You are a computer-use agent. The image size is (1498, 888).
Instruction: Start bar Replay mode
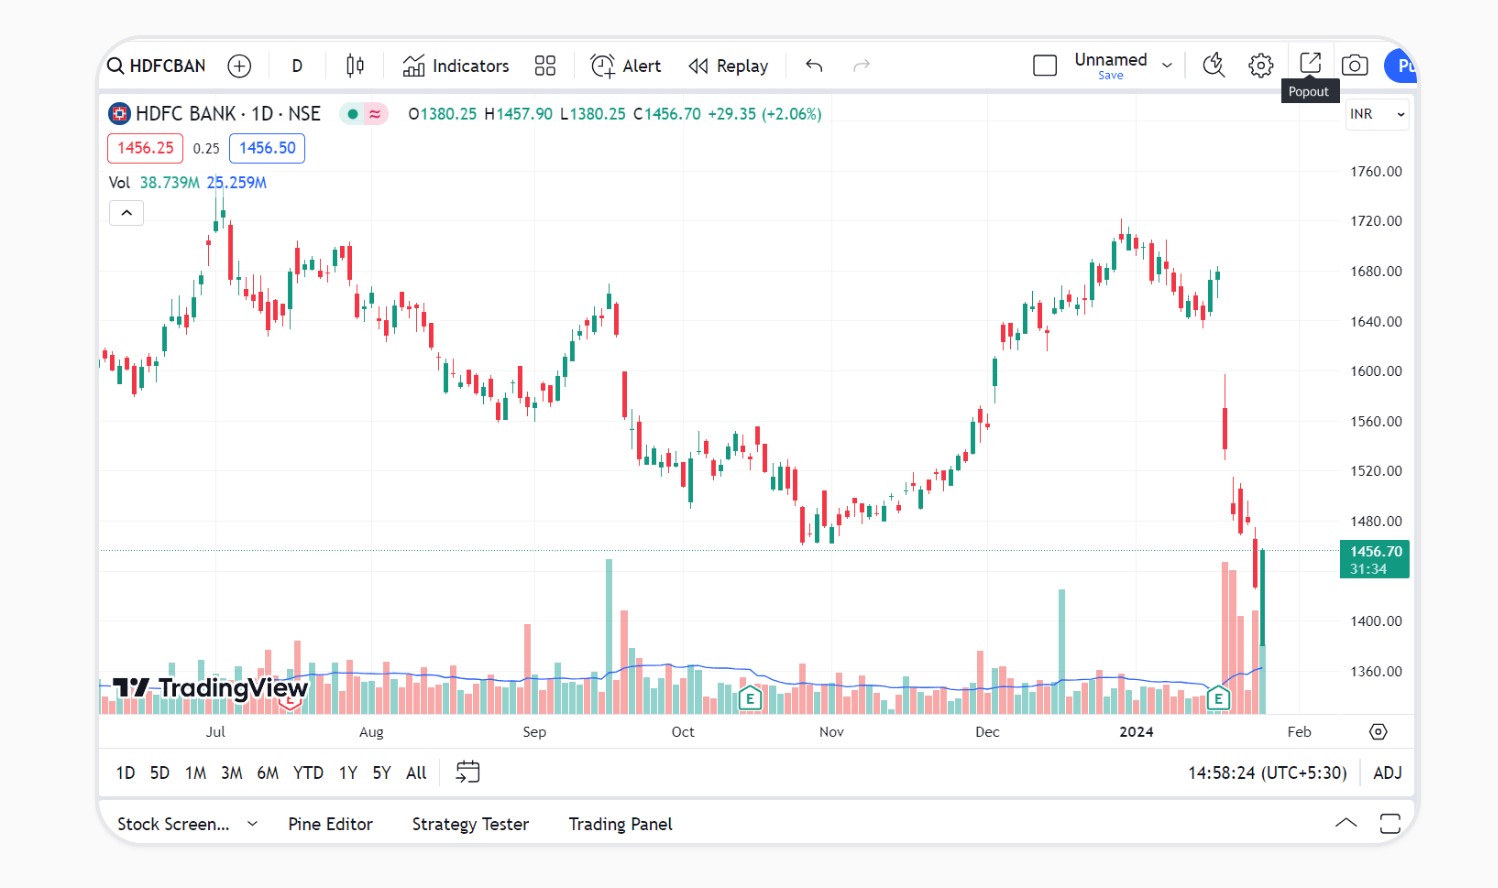click(x=729, y=66)
